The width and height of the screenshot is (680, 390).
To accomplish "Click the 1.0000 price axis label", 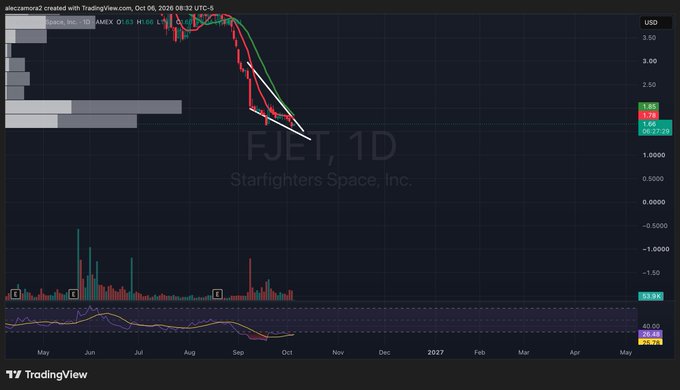I will pos(654,155).
